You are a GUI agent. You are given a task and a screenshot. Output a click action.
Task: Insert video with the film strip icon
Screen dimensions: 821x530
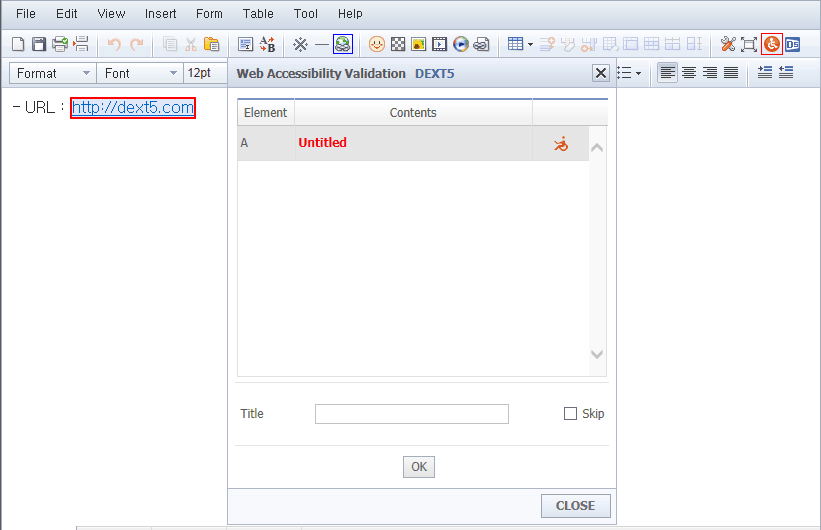[439, 44]
